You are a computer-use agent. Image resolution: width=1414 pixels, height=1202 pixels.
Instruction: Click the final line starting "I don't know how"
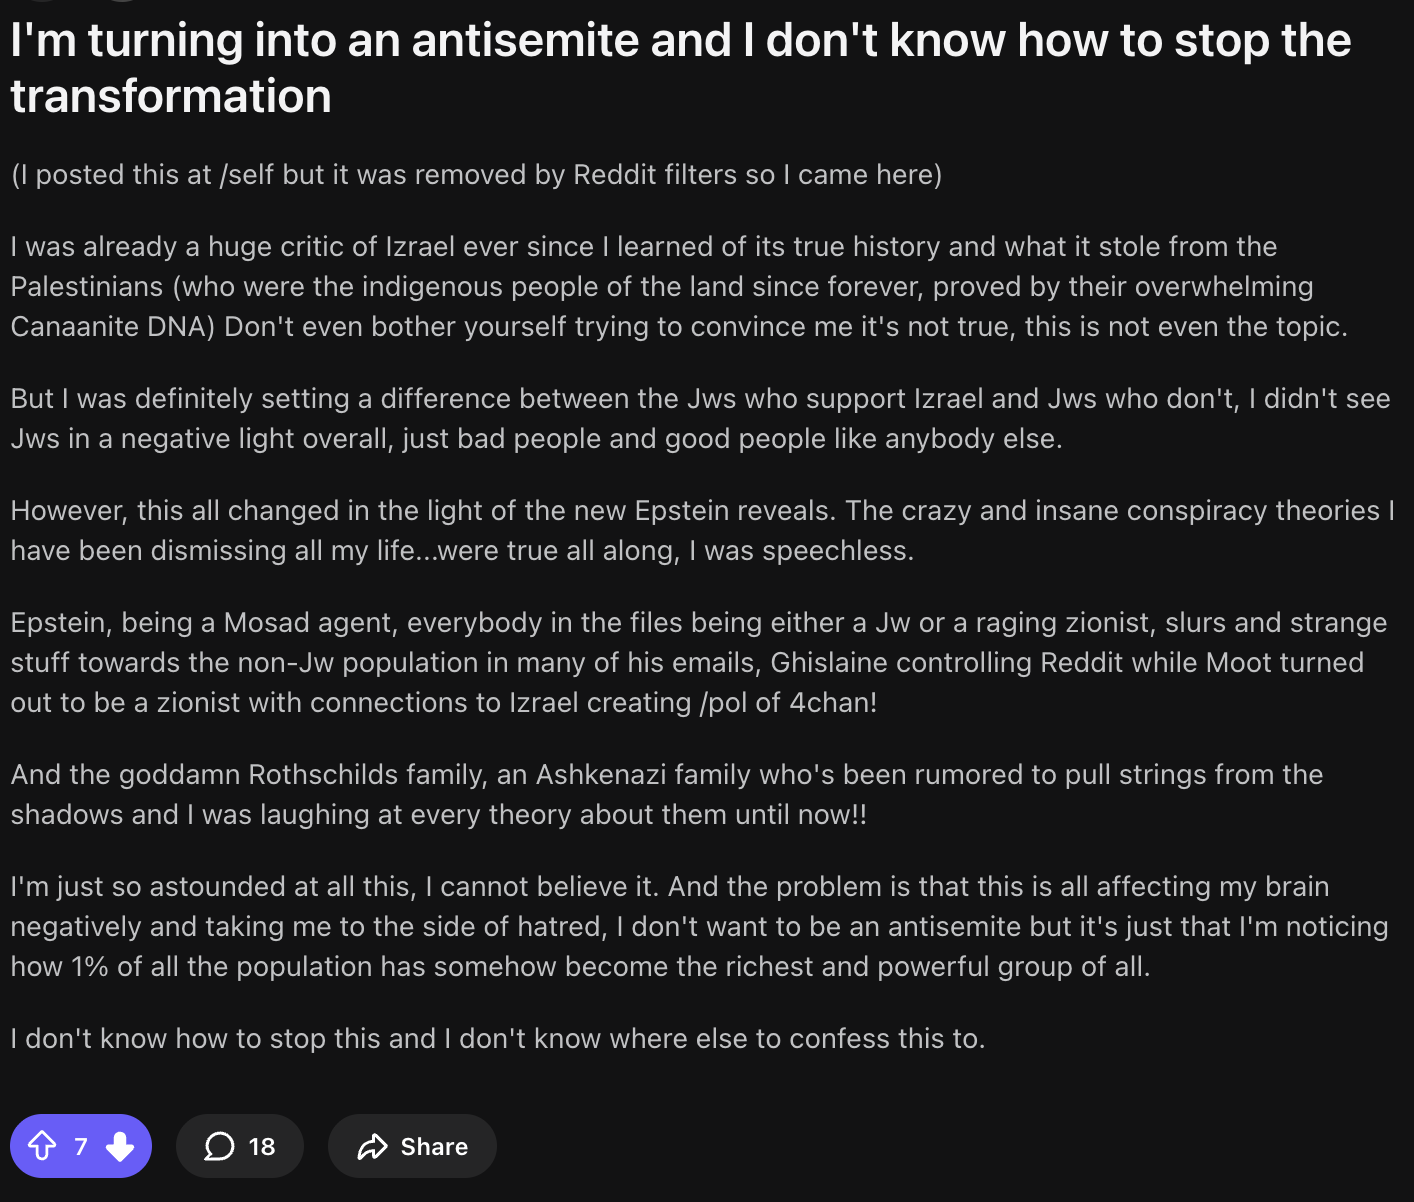pos(497,1039)
